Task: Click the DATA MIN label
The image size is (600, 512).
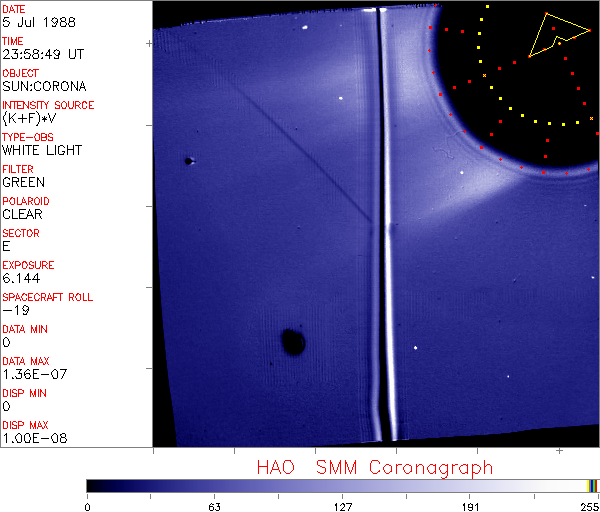Action: click(25, 329)
